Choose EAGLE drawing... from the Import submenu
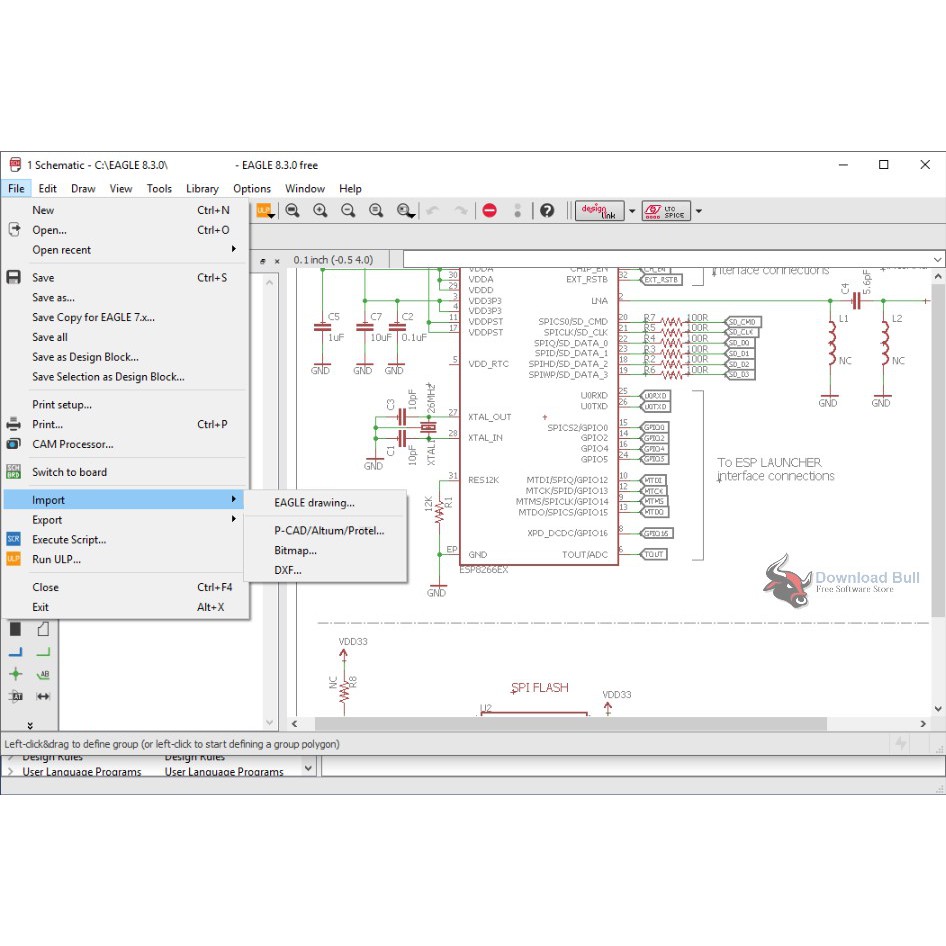This screenshot has width=946, height=946. 314,503
